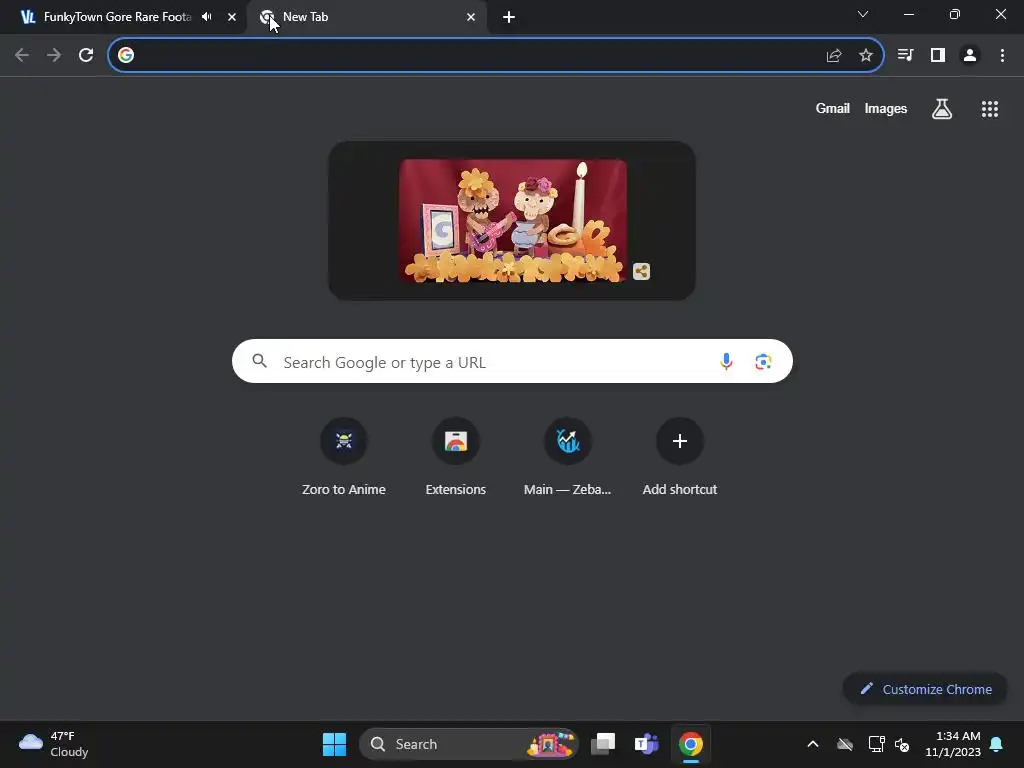Open the Gmail link
Viewport: 1024px width, 768px height.
tap(833, 108)
